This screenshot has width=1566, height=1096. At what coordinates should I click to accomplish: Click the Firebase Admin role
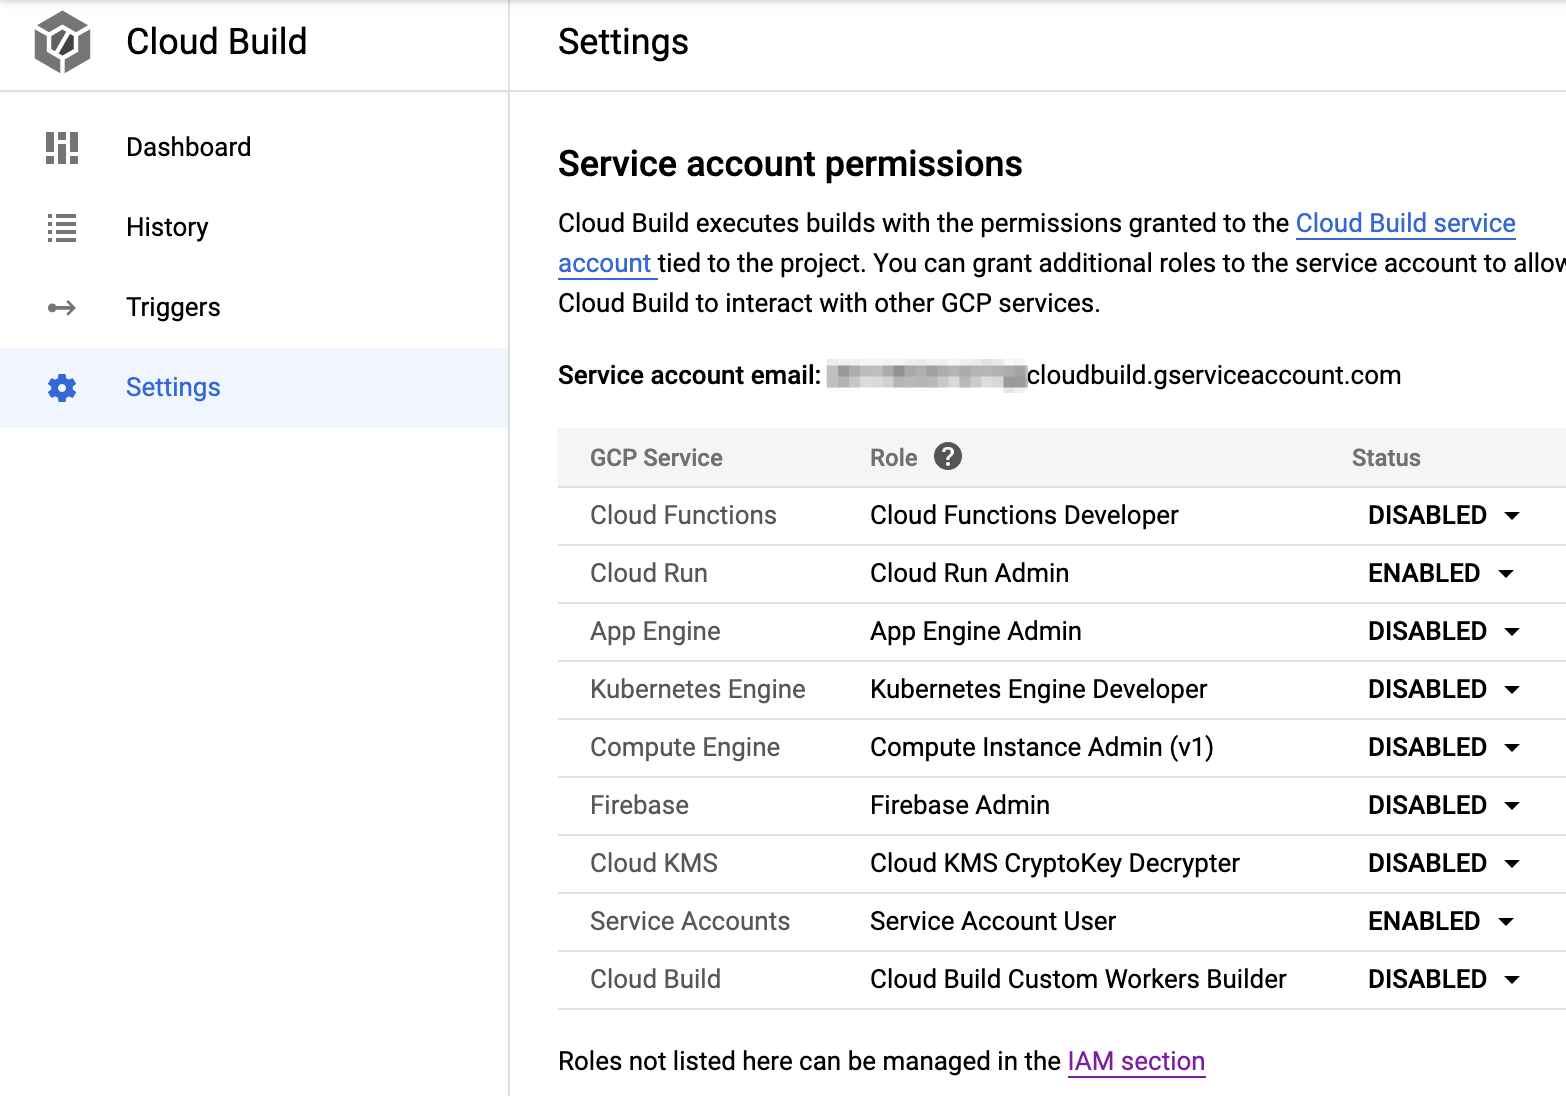(960, 805)
